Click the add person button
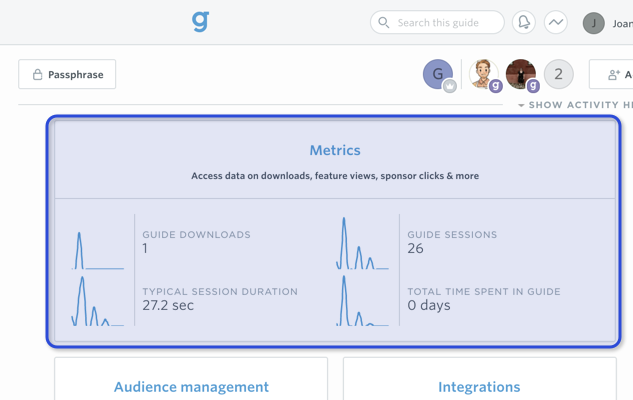The height and width of the screenshot is (400, 633). coord(611,74)
